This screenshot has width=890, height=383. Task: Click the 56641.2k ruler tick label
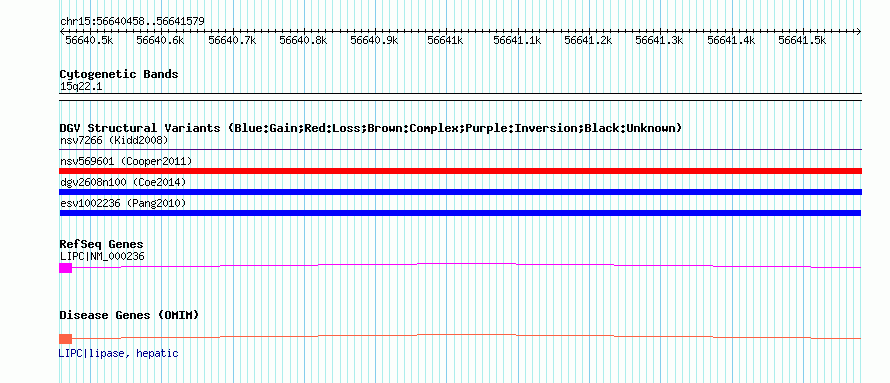point(588,41)
